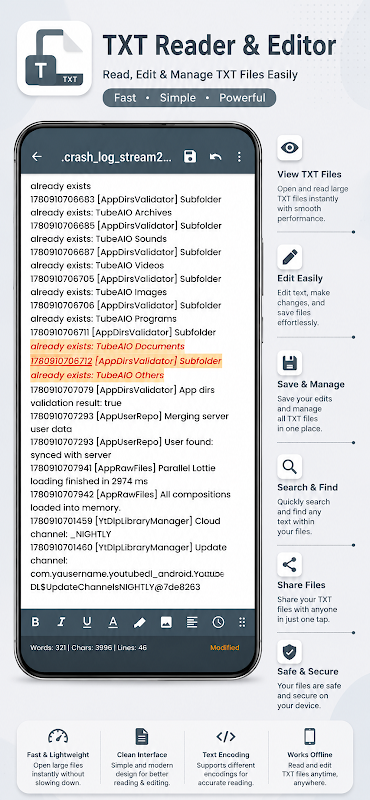Viewport: 370px width, 800px height.
Task: Open the three-dot overflow menu
Action: click(239, 157)
